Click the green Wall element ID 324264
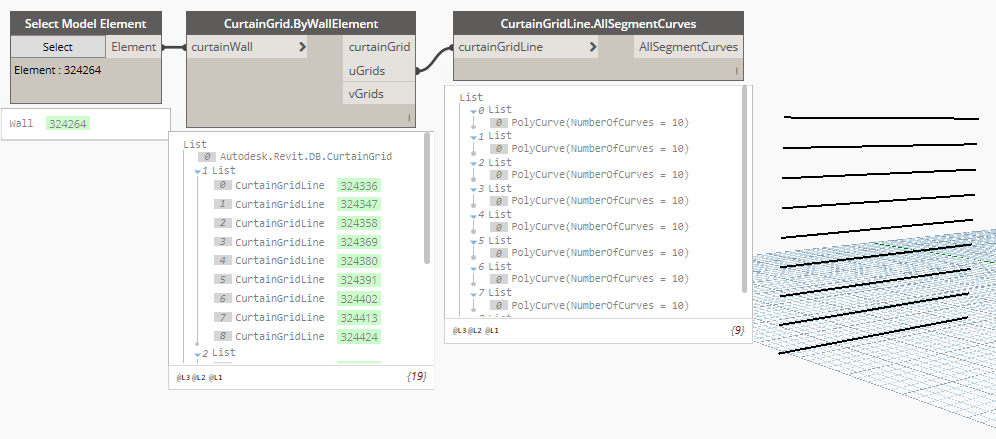 coord(68,124)
